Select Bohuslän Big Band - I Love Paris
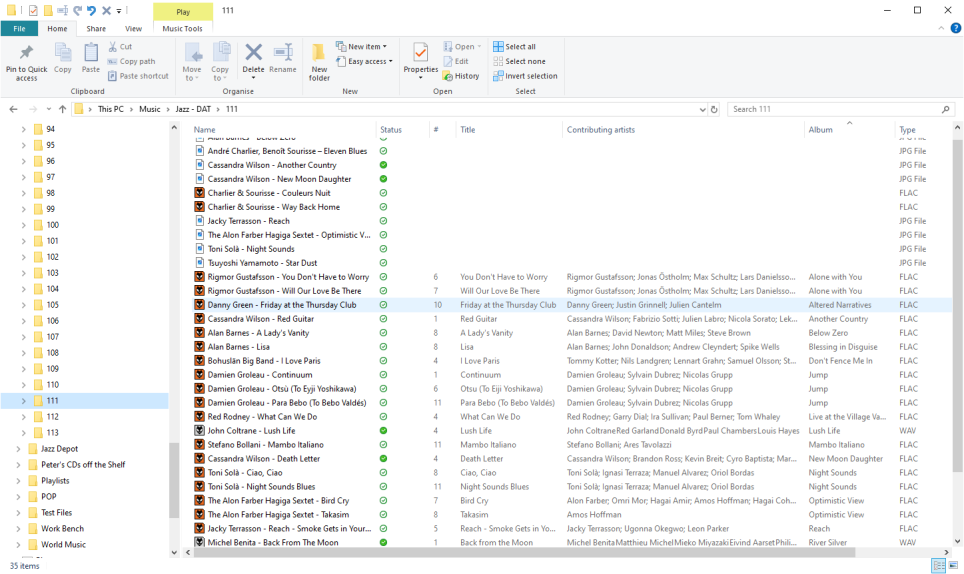Image resolution: width=964 pixels, height=574 pixels. tap(264, 361)
